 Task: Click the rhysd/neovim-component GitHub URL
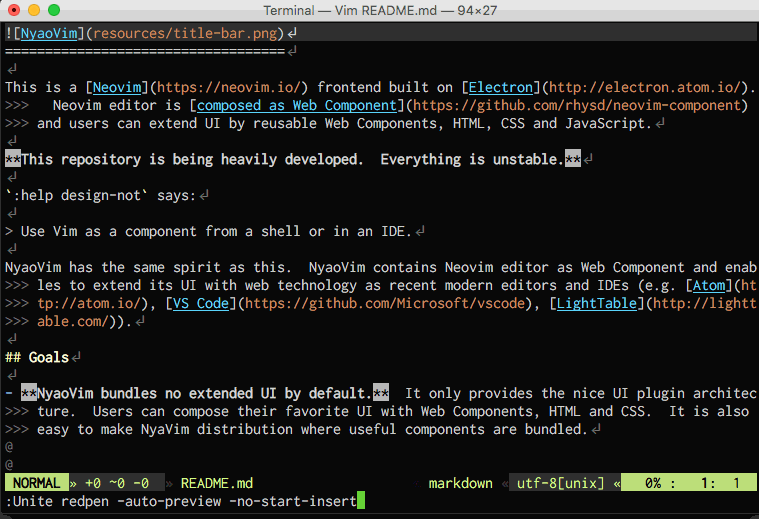click(577, 106)
